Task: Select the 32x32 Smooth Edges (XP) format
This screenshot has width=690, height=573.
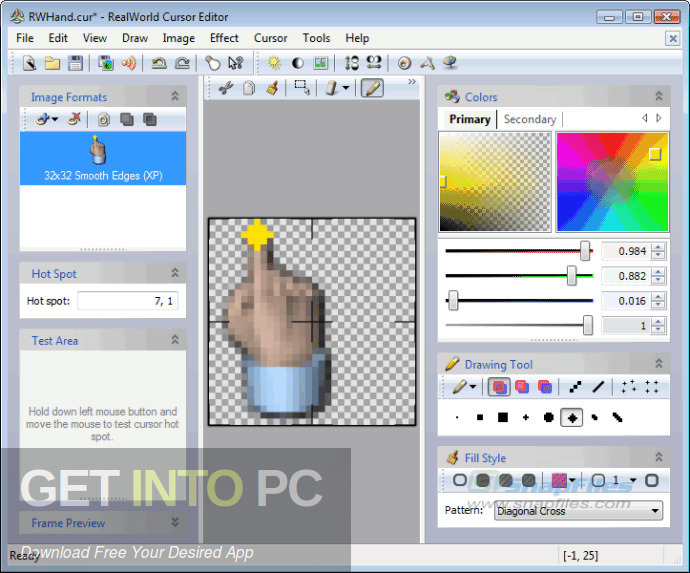Action: (x=103, y=158)
